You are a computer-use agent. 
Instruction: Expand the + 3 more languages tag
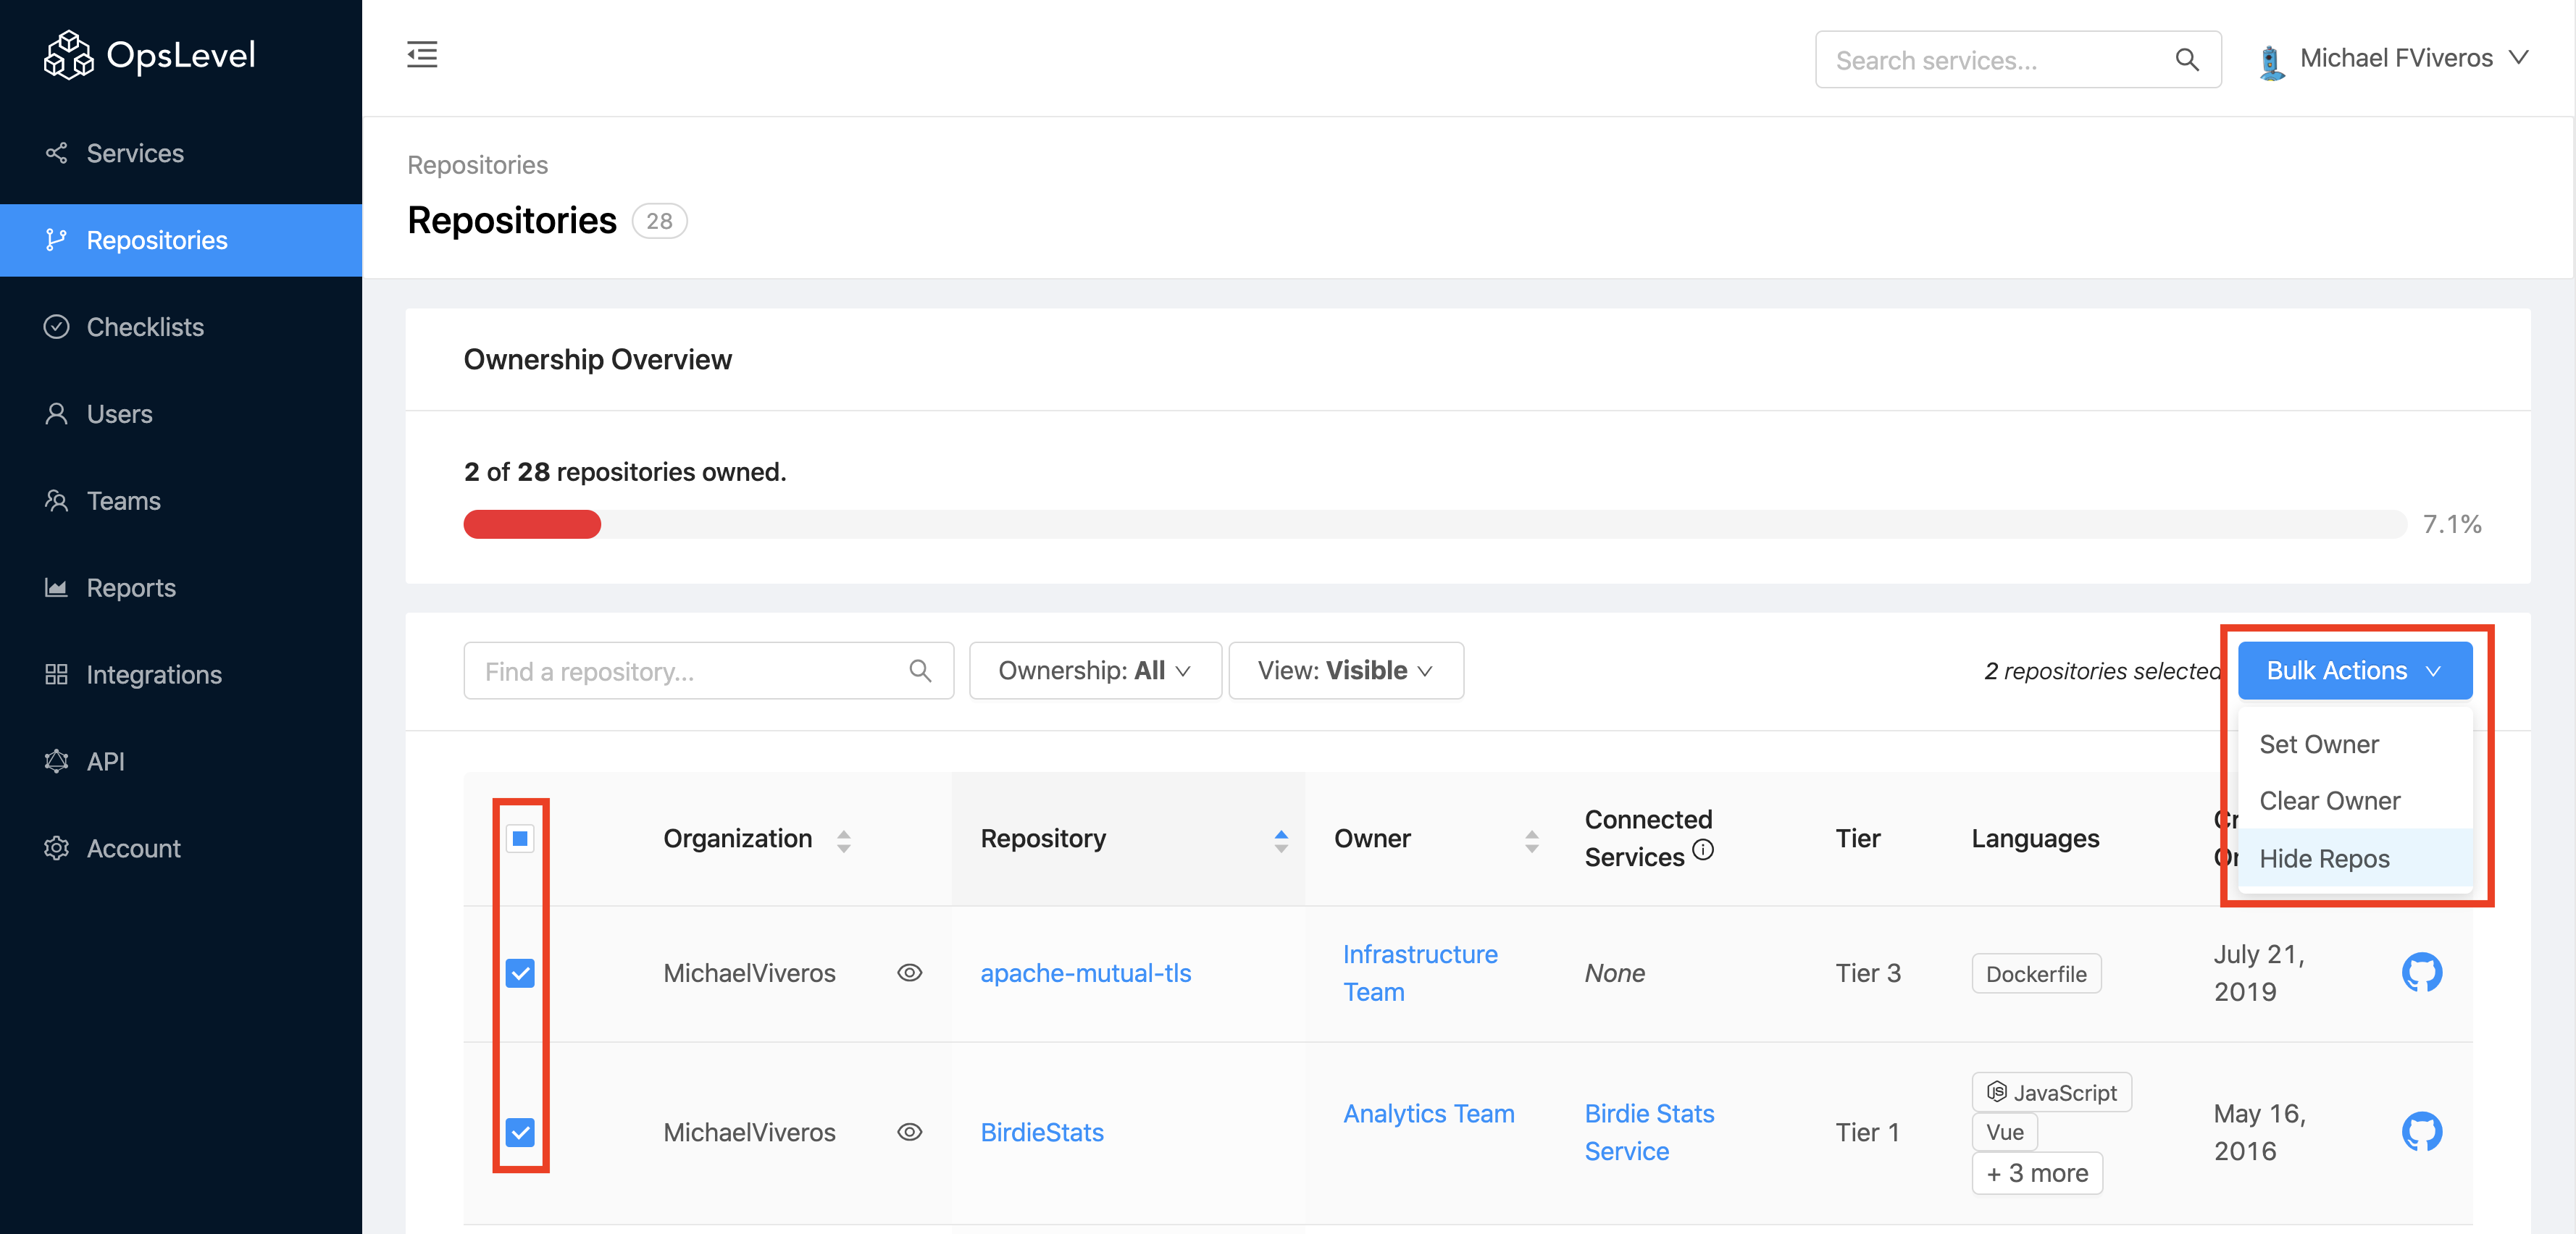pos(2037,1173)
